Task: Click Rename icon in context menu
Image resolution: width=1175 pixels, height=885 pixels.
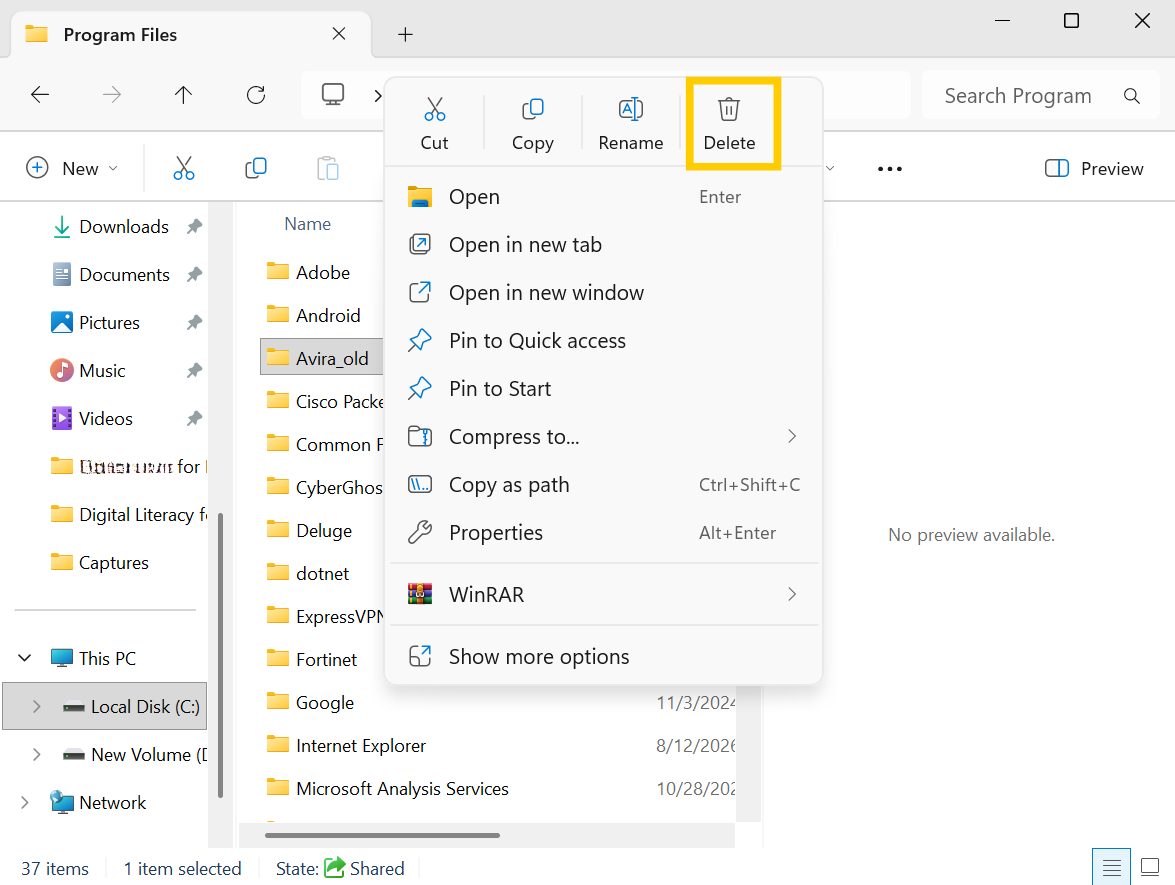Action: click(631, 109)
